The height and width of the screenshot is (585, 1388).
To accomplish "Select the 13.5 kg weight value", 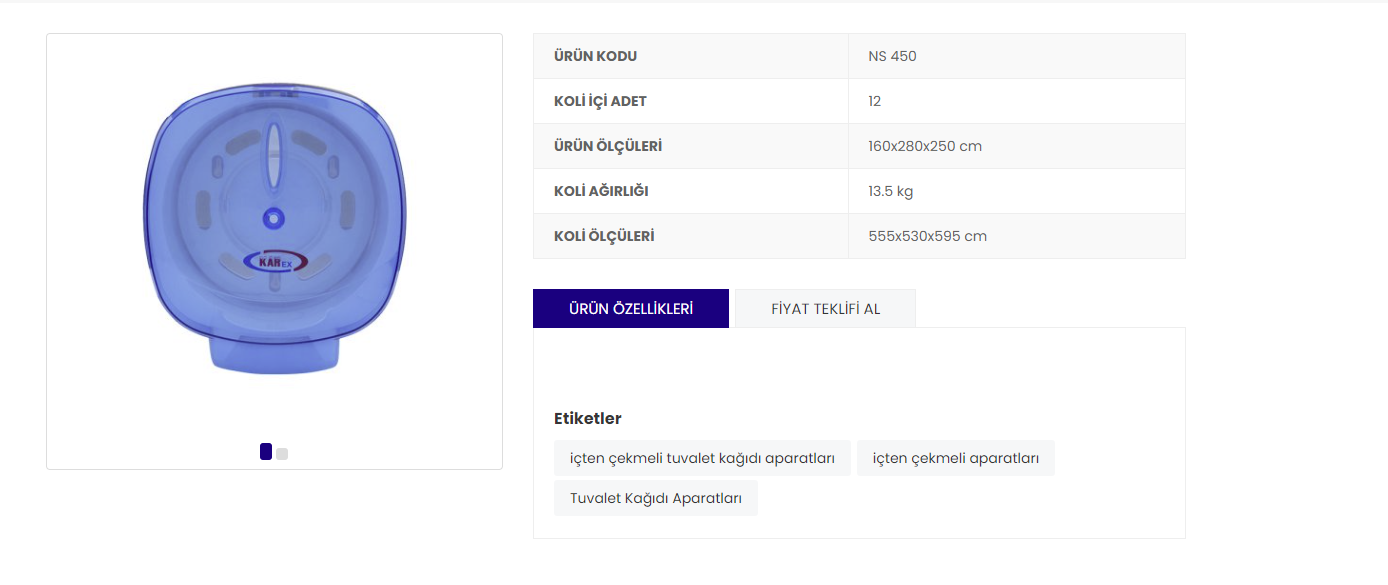I will coord(890,191).
